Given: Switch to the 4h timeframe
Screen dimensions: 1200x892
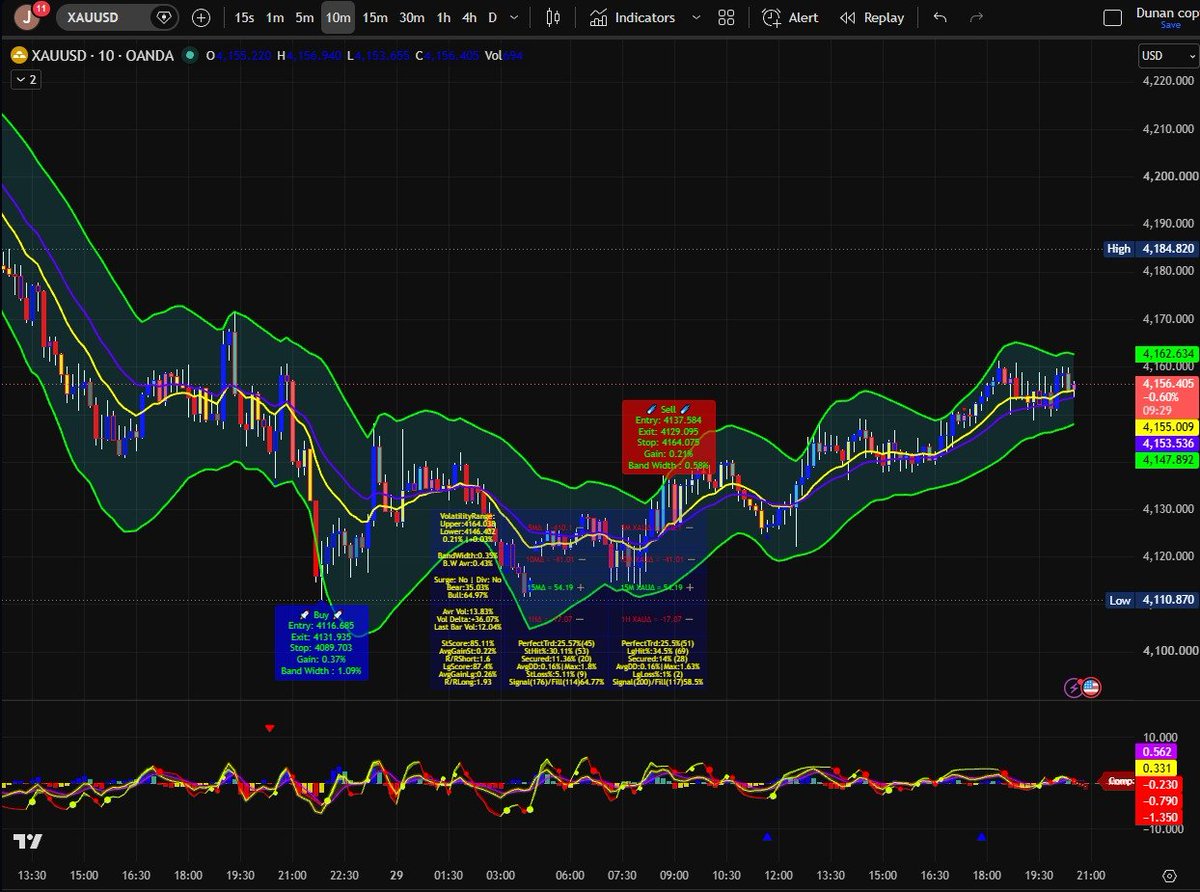Looking at the screenshot, I should [469, 17].
